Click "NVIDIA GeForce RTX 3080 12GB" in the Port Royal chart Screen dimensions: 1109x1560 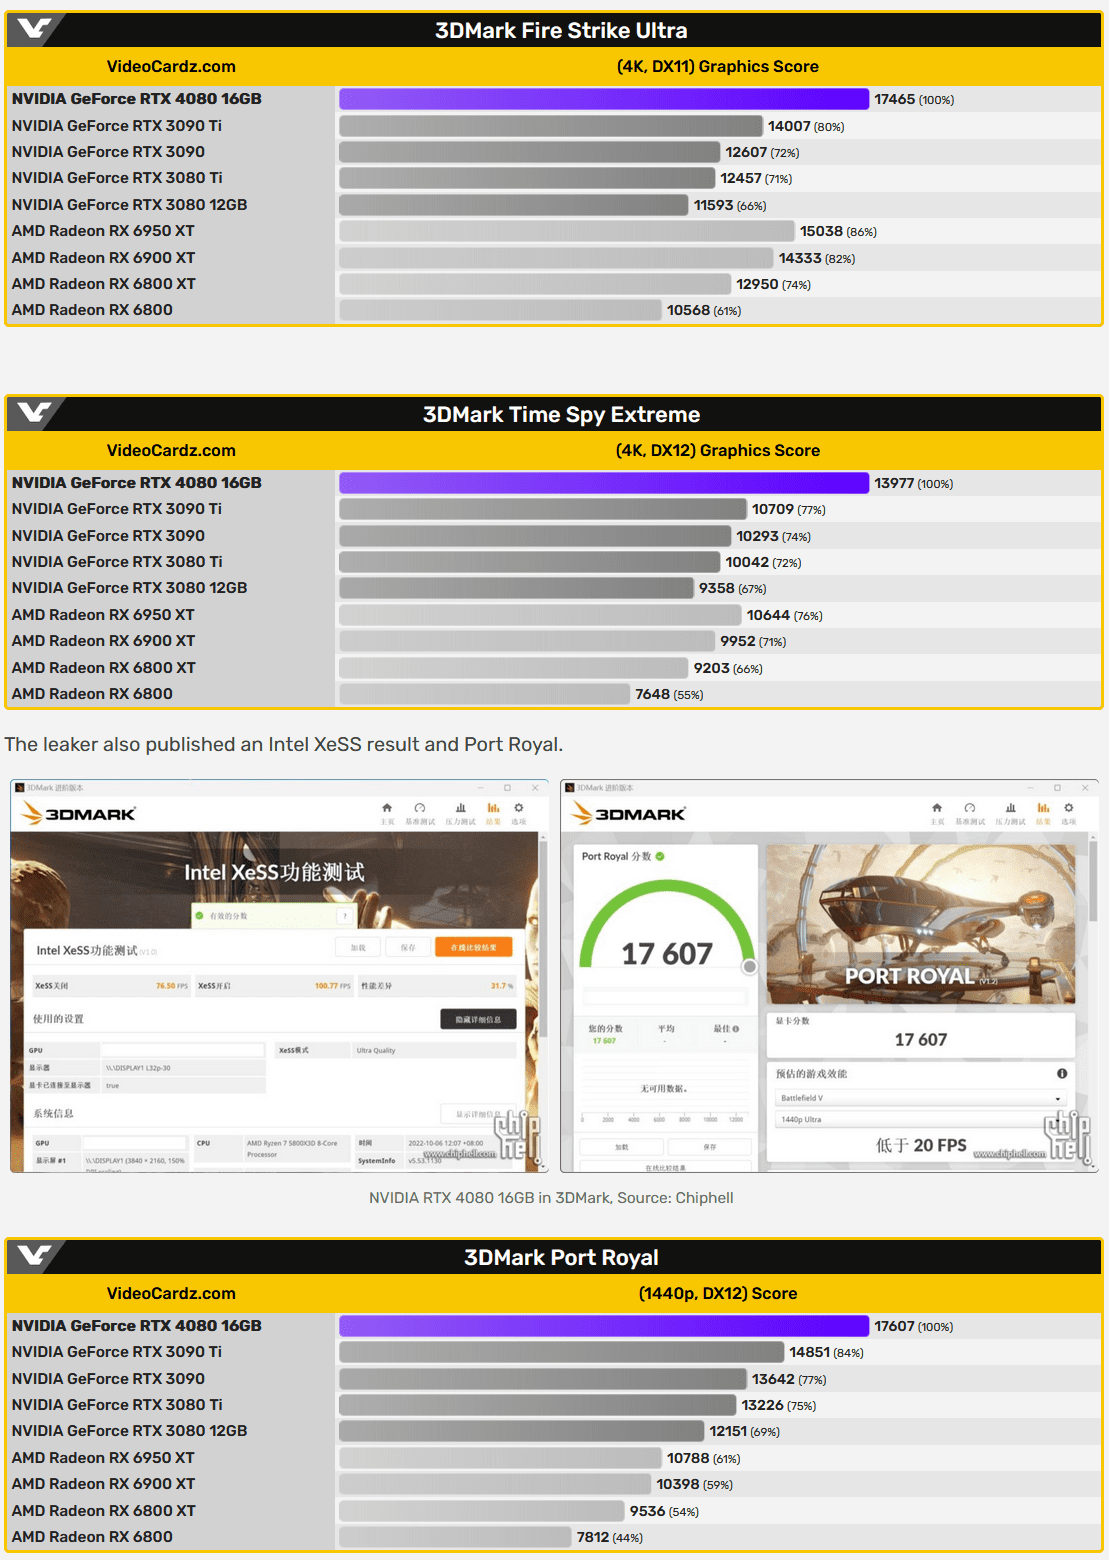pyautogui.click(x=130, y=1431)
